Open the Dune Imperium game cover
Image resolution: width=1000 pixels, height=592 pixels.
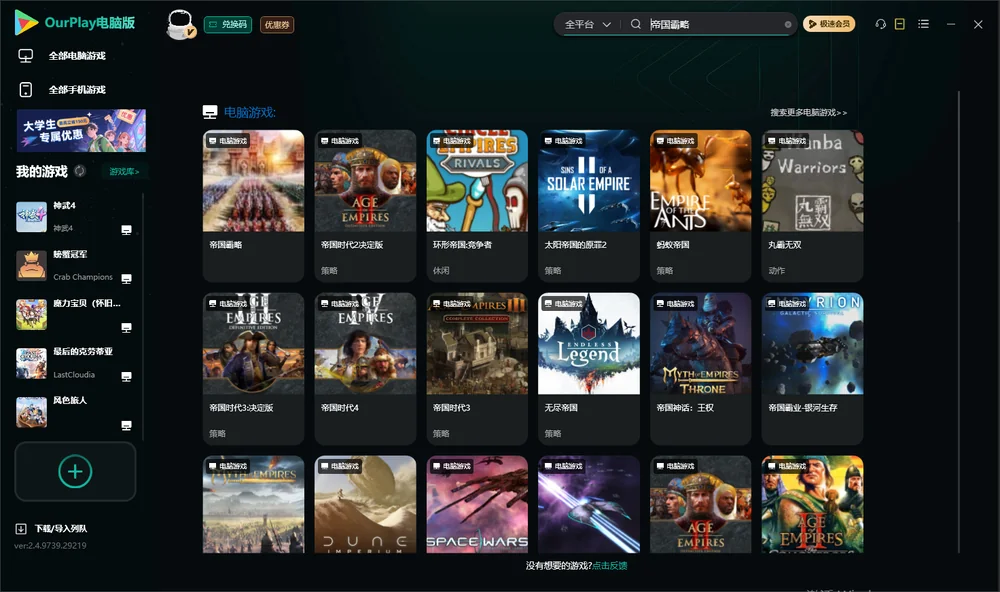[x=365, y=504]
